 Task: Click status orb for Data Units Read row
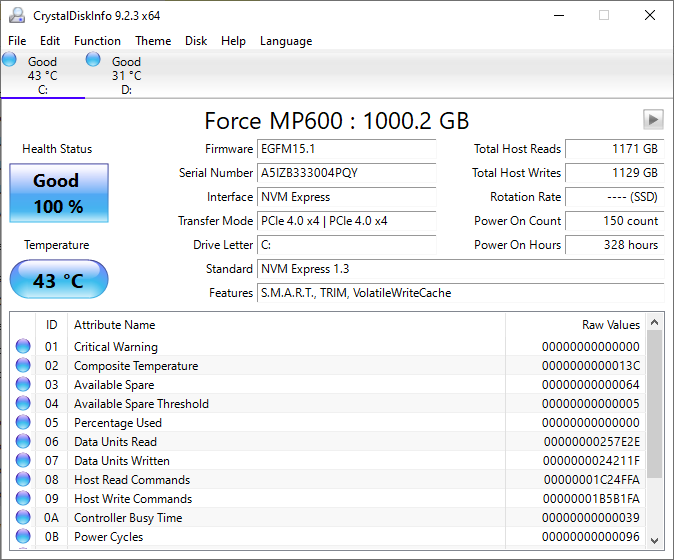[23, 441]
